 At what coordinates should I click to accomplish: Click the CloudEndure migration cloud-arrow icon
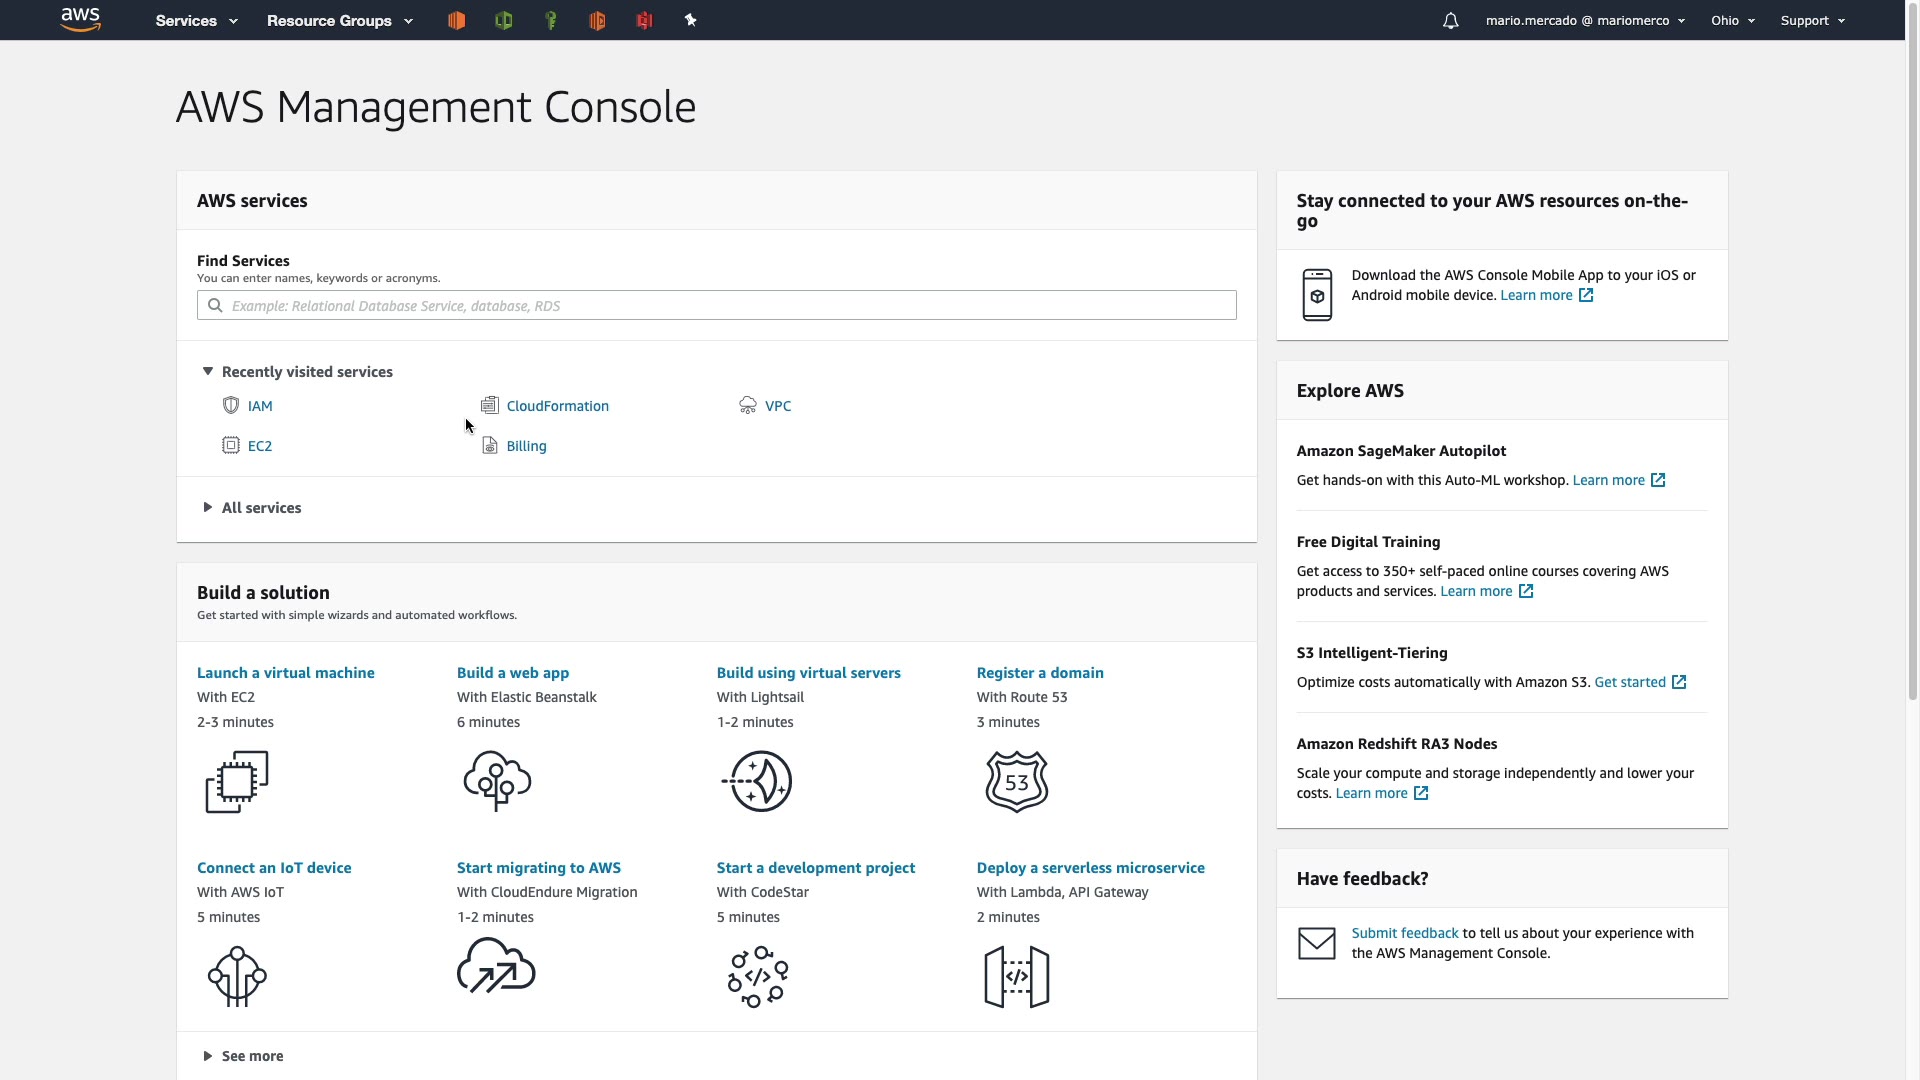pos(496,966)
